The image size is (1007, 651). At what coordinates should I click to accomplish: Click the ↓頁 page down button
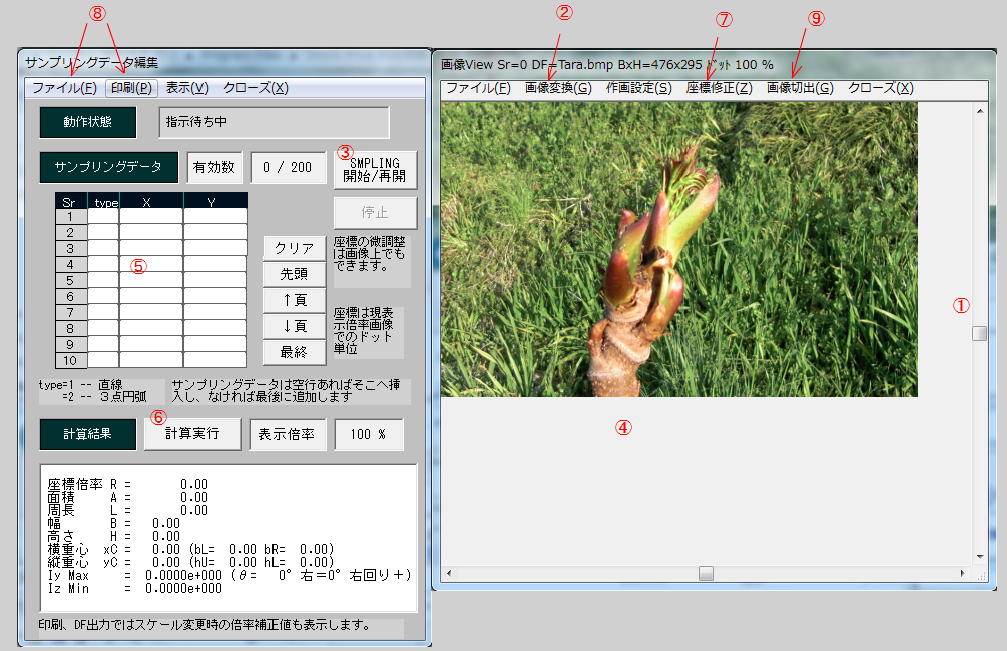294,326
